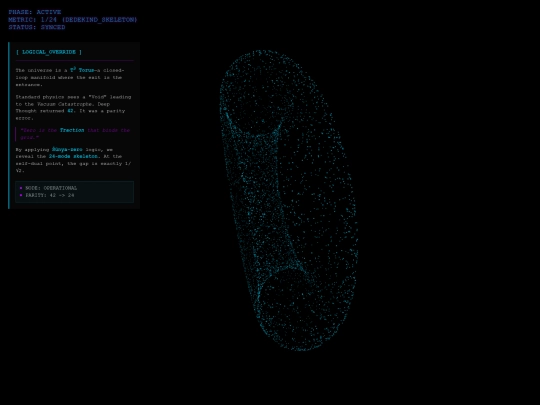
Task: Click the highlighted number '42' in the paragraph
Action: (70, 111)
